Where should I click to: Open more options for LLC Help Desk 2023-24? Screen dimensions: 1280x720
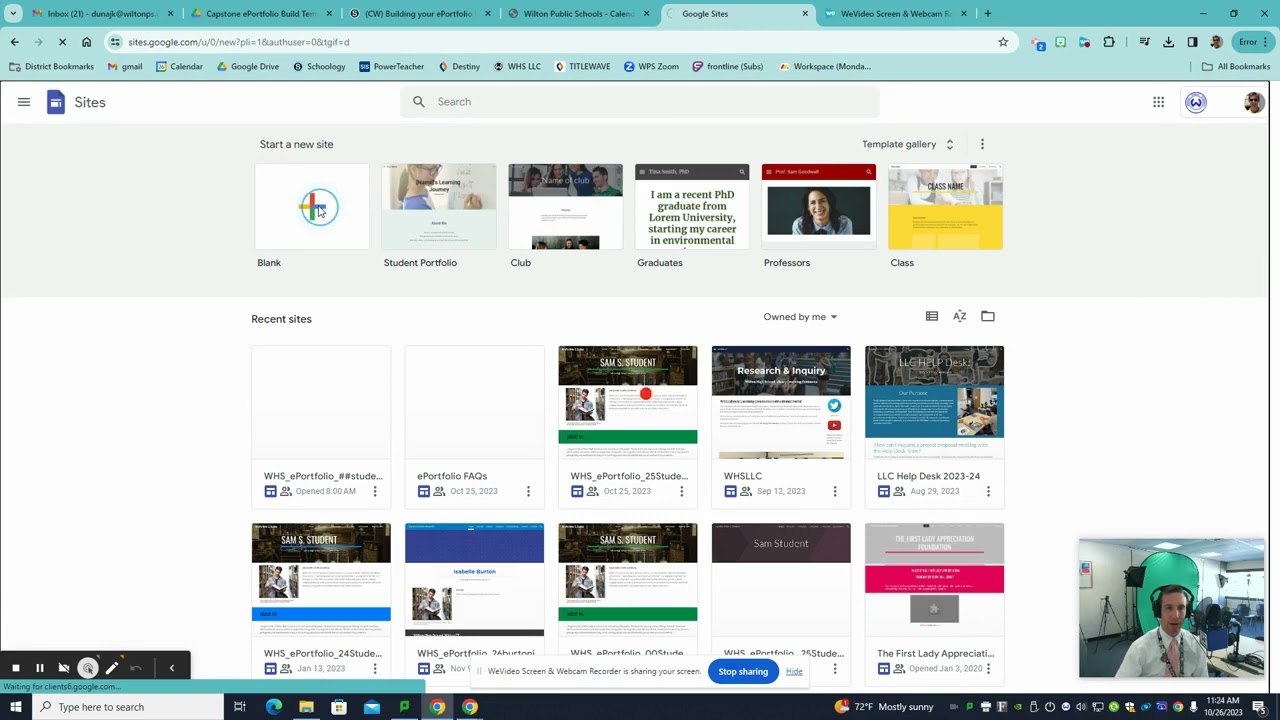click(x=988, y=491)
